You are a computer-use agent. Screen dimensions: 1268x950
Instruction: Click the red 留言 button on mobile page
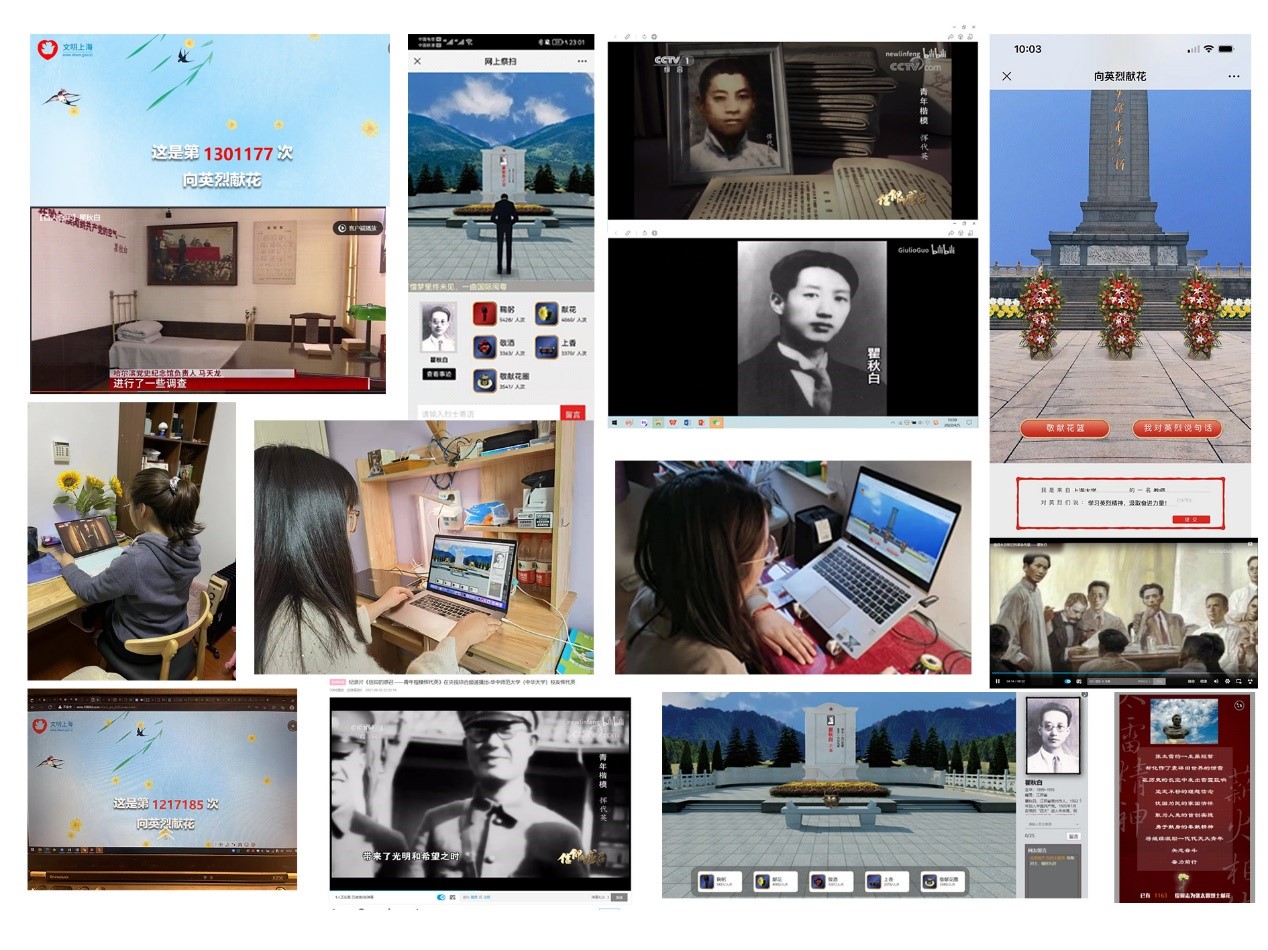click(x=572, y=413)
